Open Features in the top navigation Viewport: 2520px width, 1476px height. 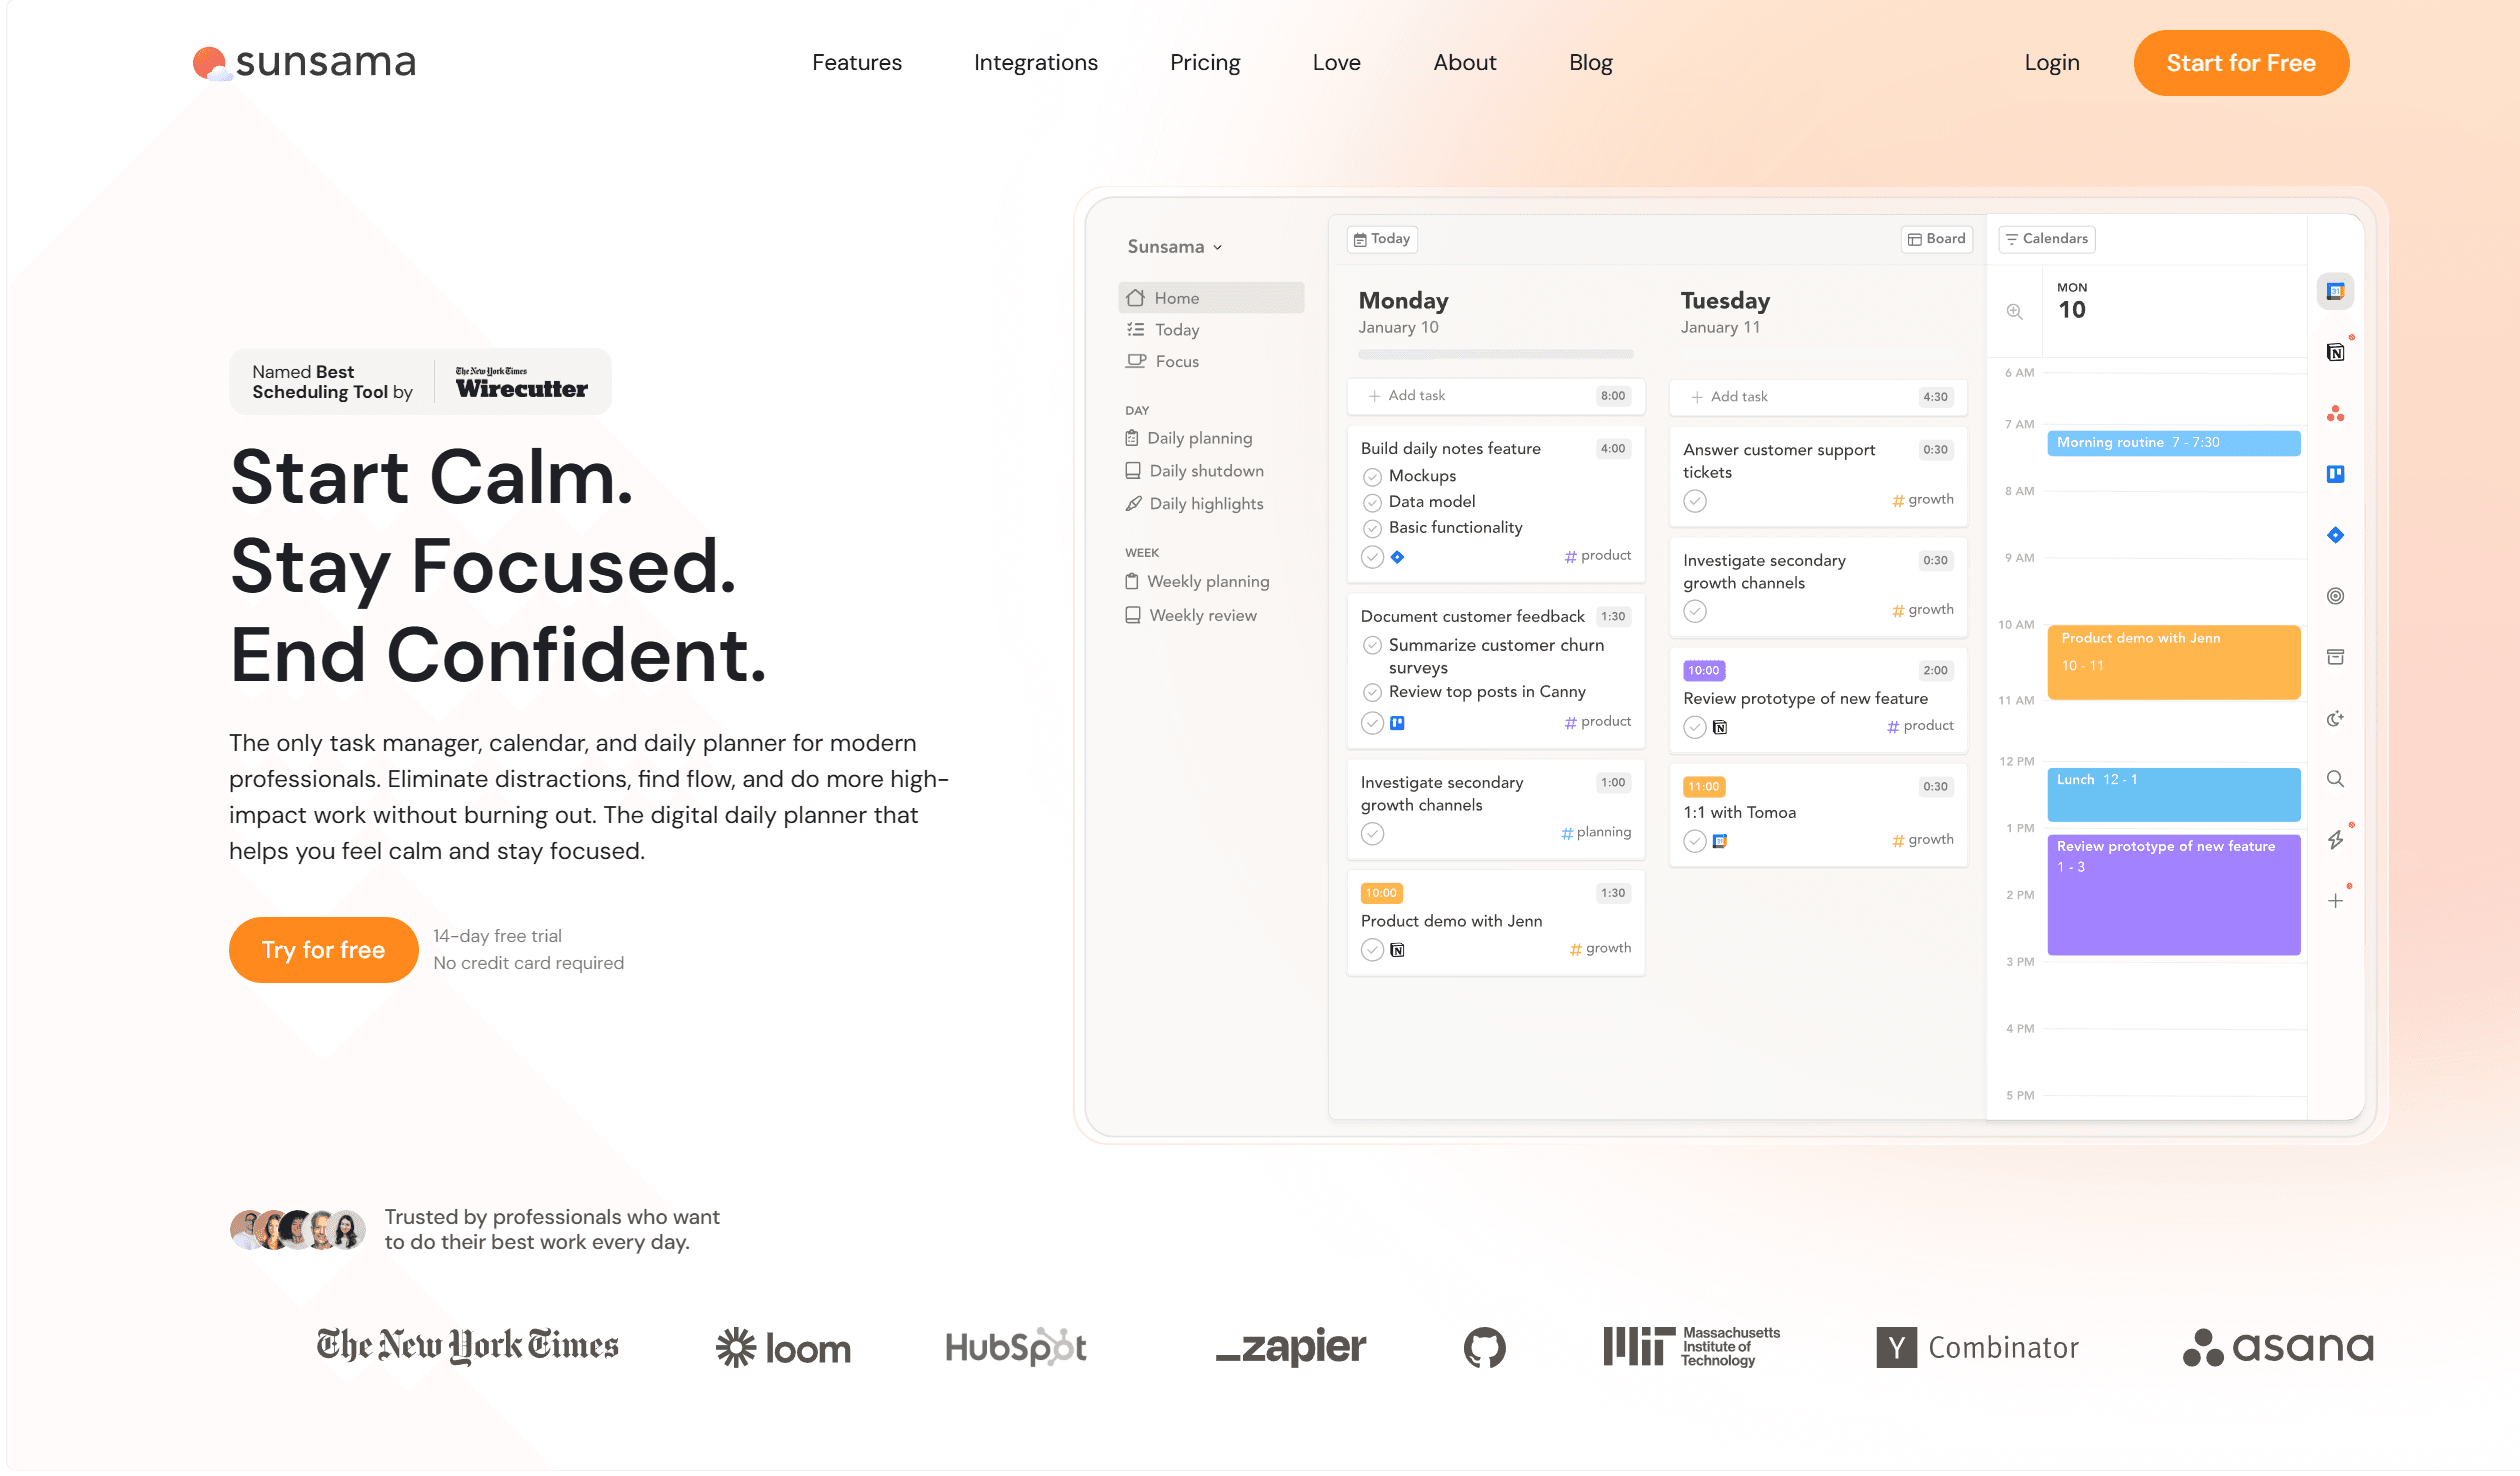click(x=856, y=63)
